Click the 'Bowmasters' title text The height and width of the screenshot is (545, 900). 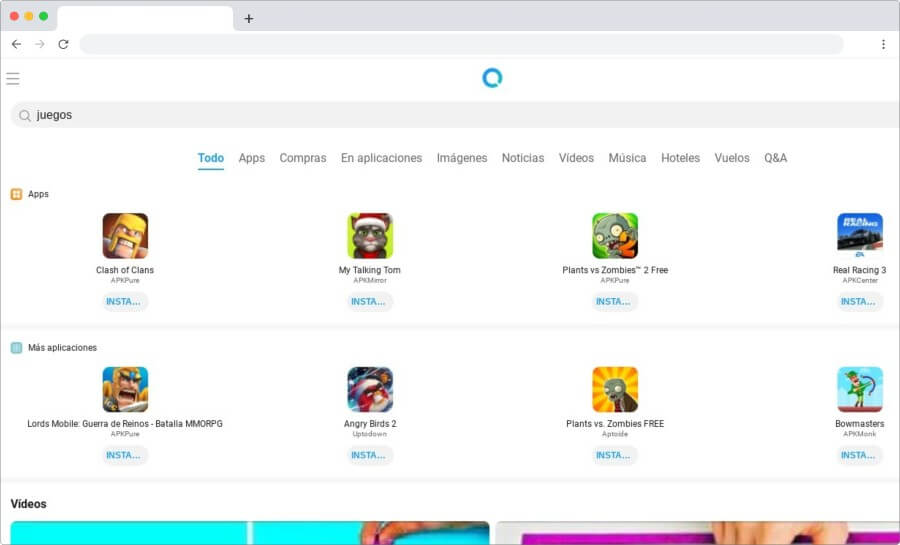859,424
